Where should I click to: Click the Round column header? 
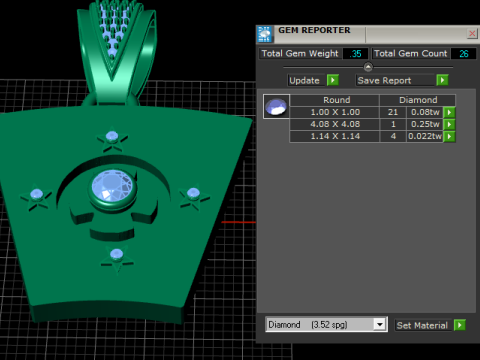point(335,100)
